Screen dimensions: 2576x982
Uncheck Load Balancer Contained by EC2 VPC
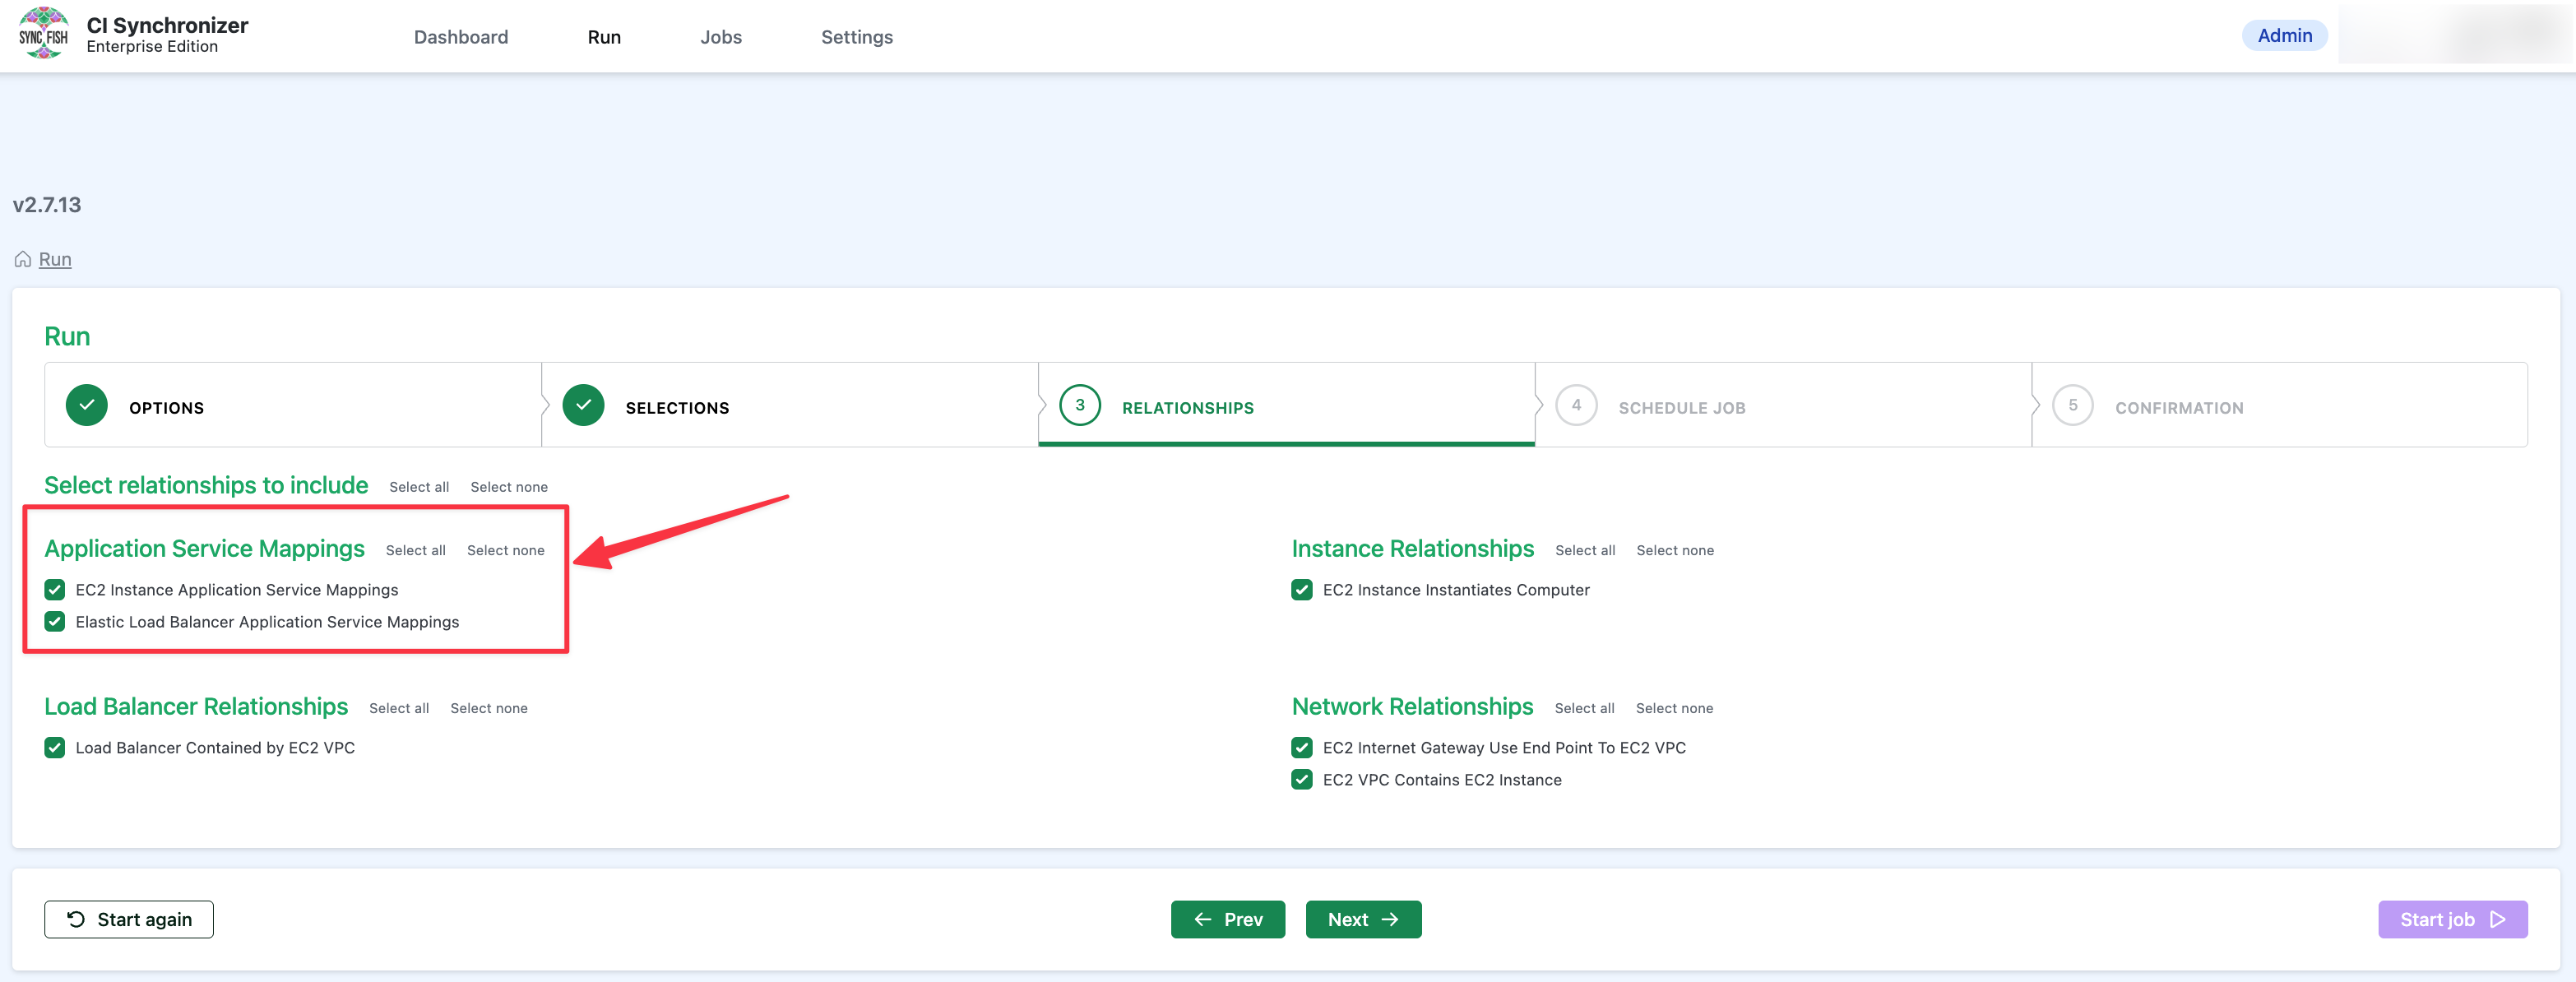(55, 748)
